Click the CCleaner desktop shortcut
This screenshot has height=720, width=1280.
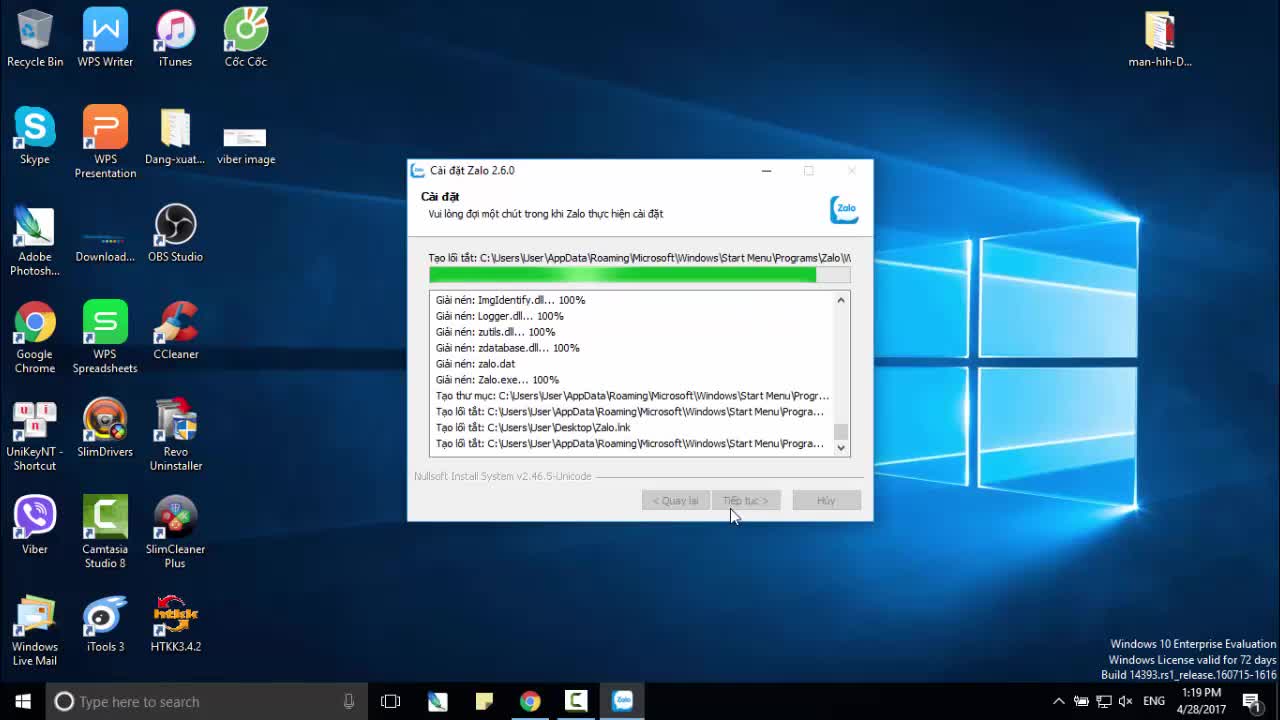(x=175, y=331)
